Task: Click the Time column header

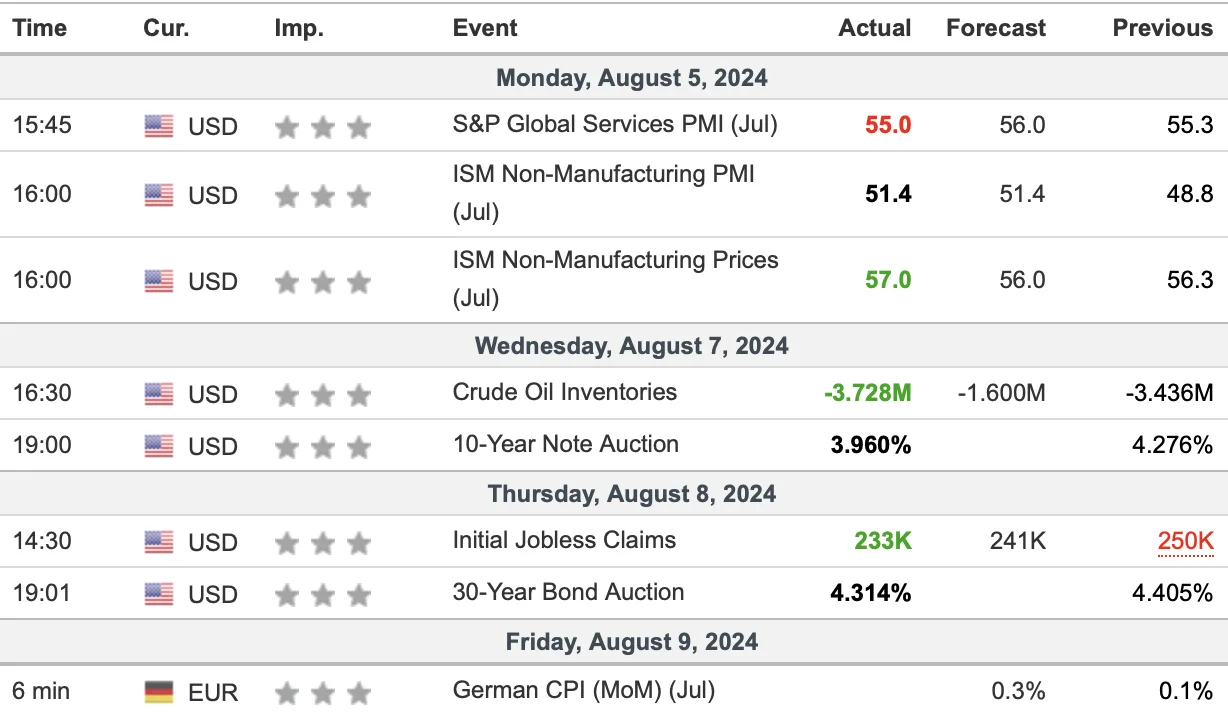Action: point(39,28)
